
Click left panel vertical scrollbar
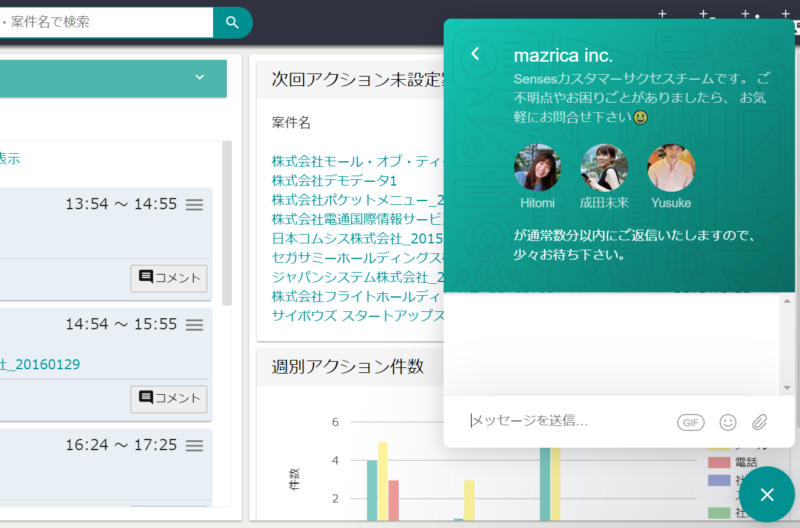(x=228, y=223)
